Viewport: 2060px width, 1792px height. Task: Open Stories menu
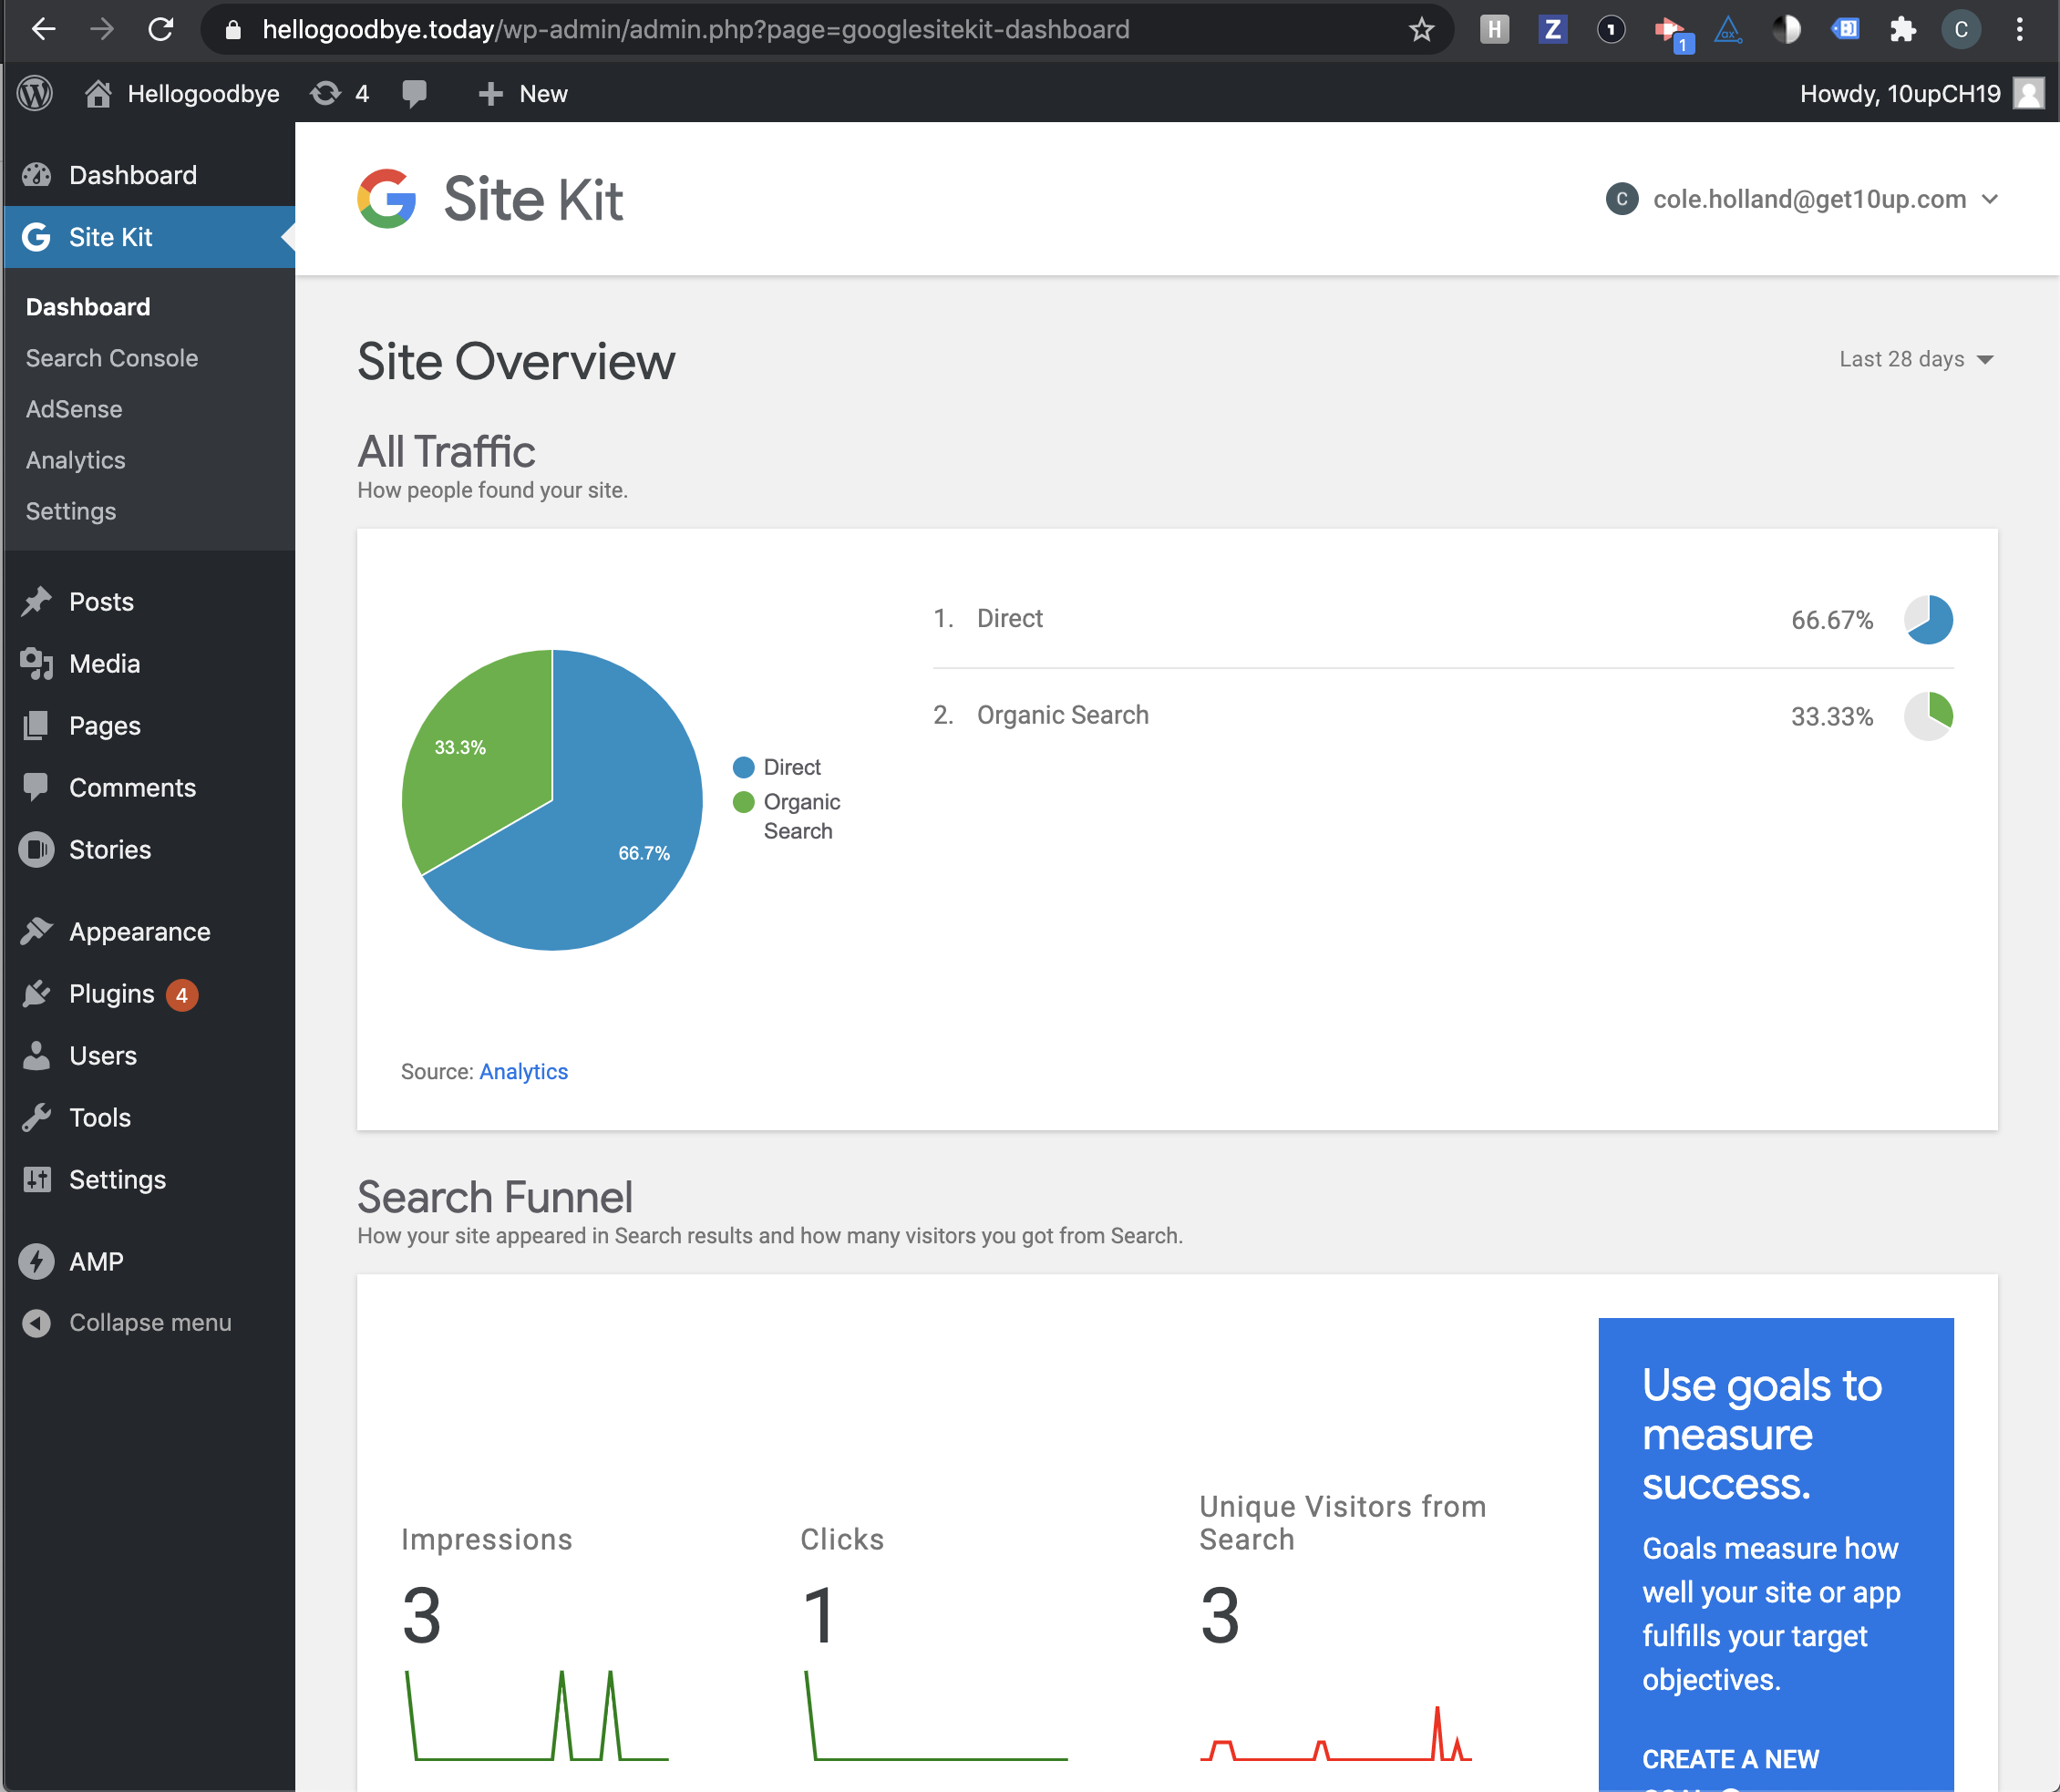150,850
